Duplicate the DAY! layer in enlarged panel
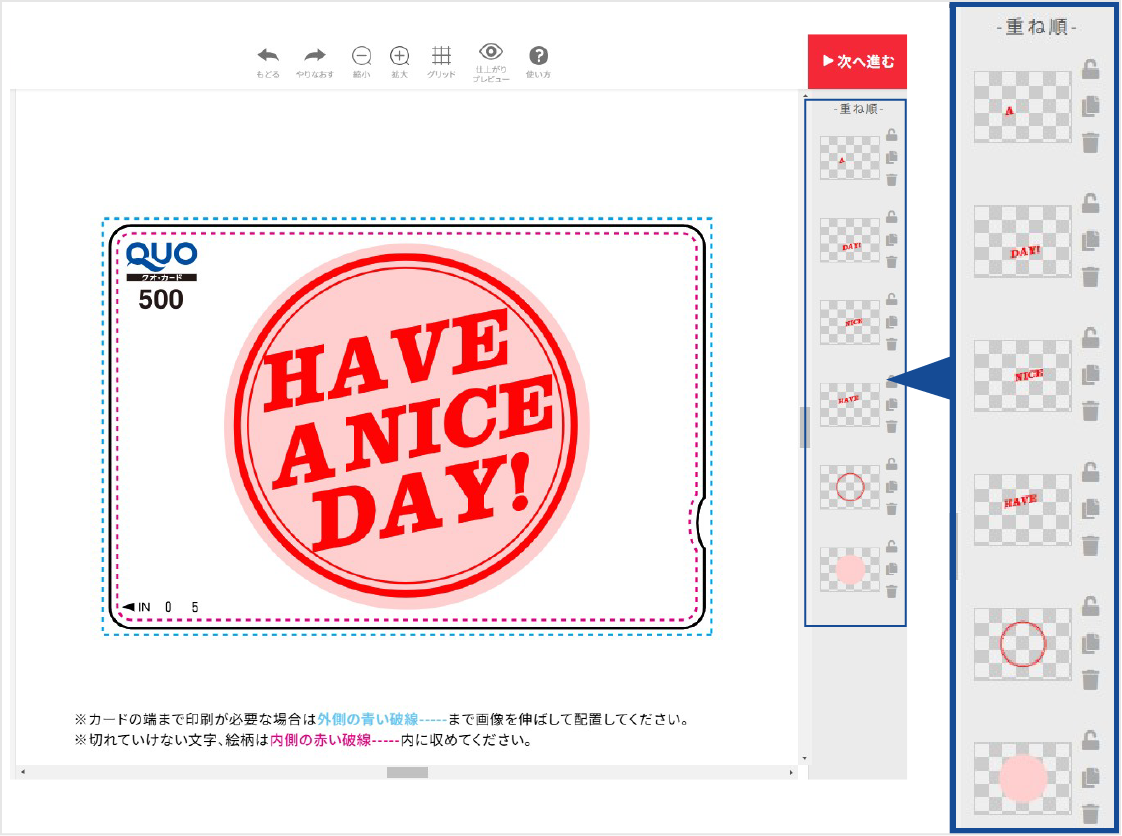Screen dimensions: 1122x836 (x=1091, y=240)
